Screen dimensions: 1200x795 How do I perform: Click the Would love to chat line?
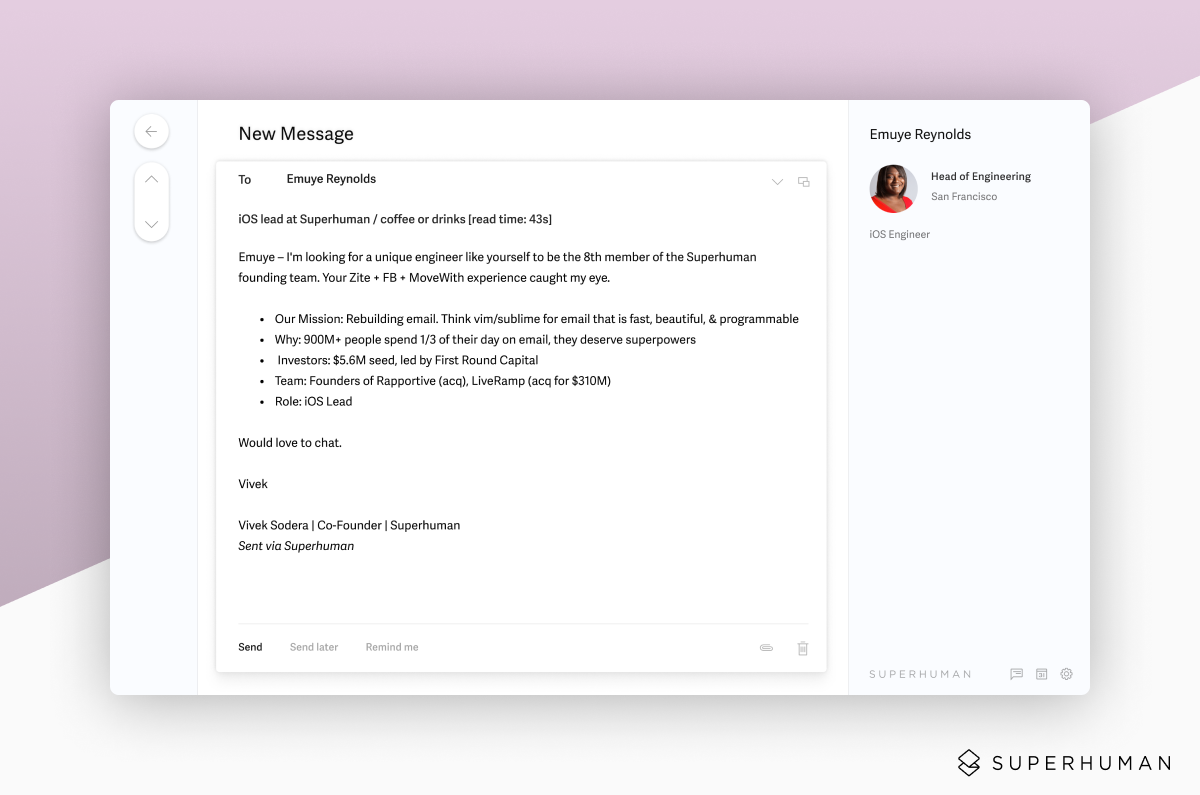(290, 442)
